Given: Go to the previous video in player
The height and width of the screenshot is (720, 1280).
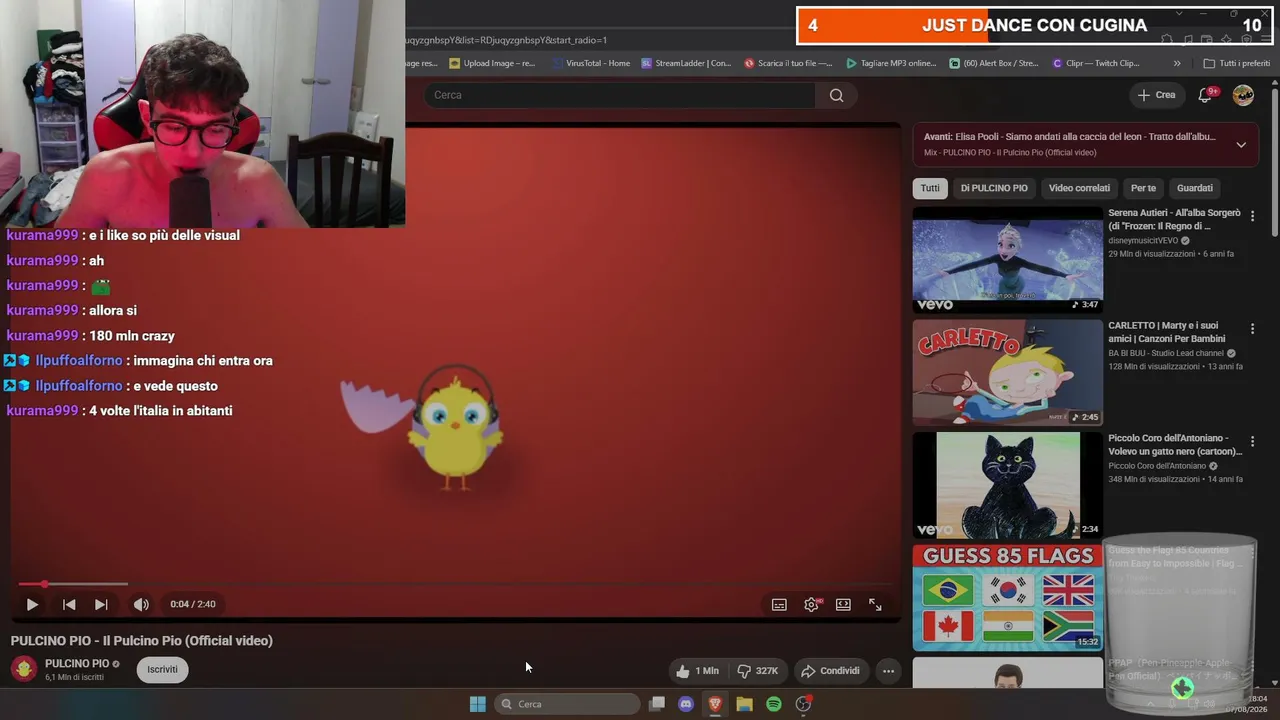Looking at the screenshot, I should point(69,604).
